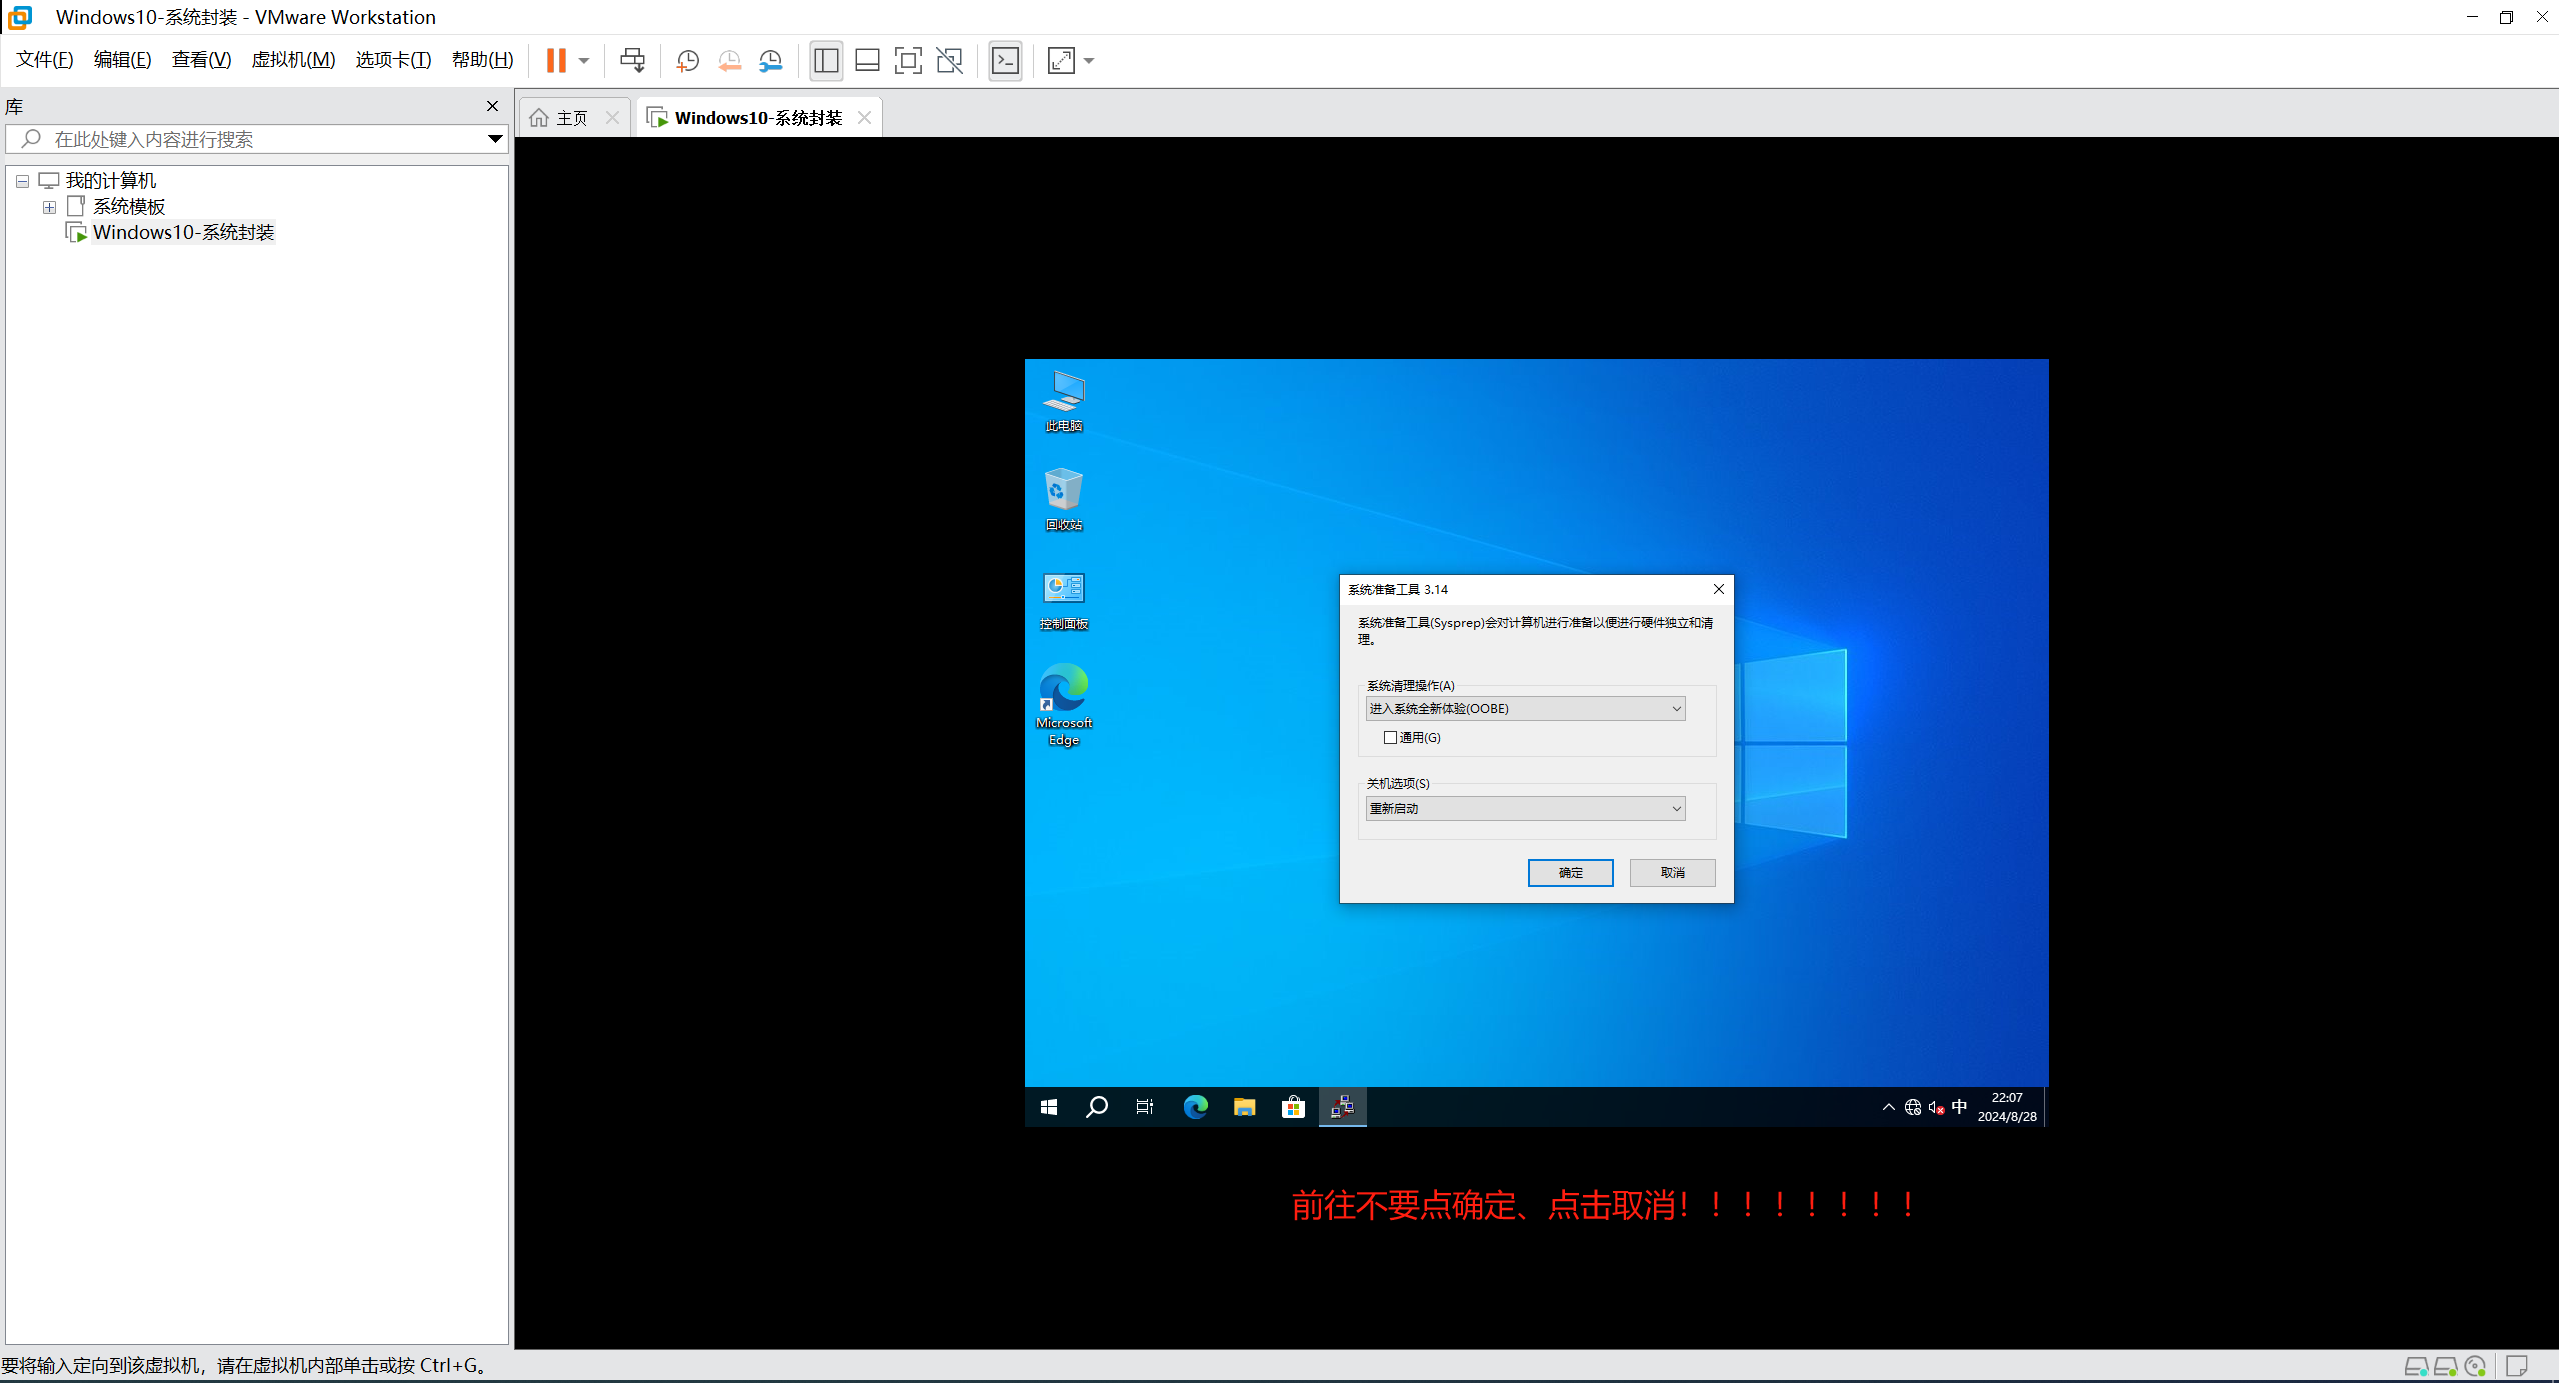Click the stretch guest display icon
Screen dimensions: 2559x1383
[x=1061, y=61]
